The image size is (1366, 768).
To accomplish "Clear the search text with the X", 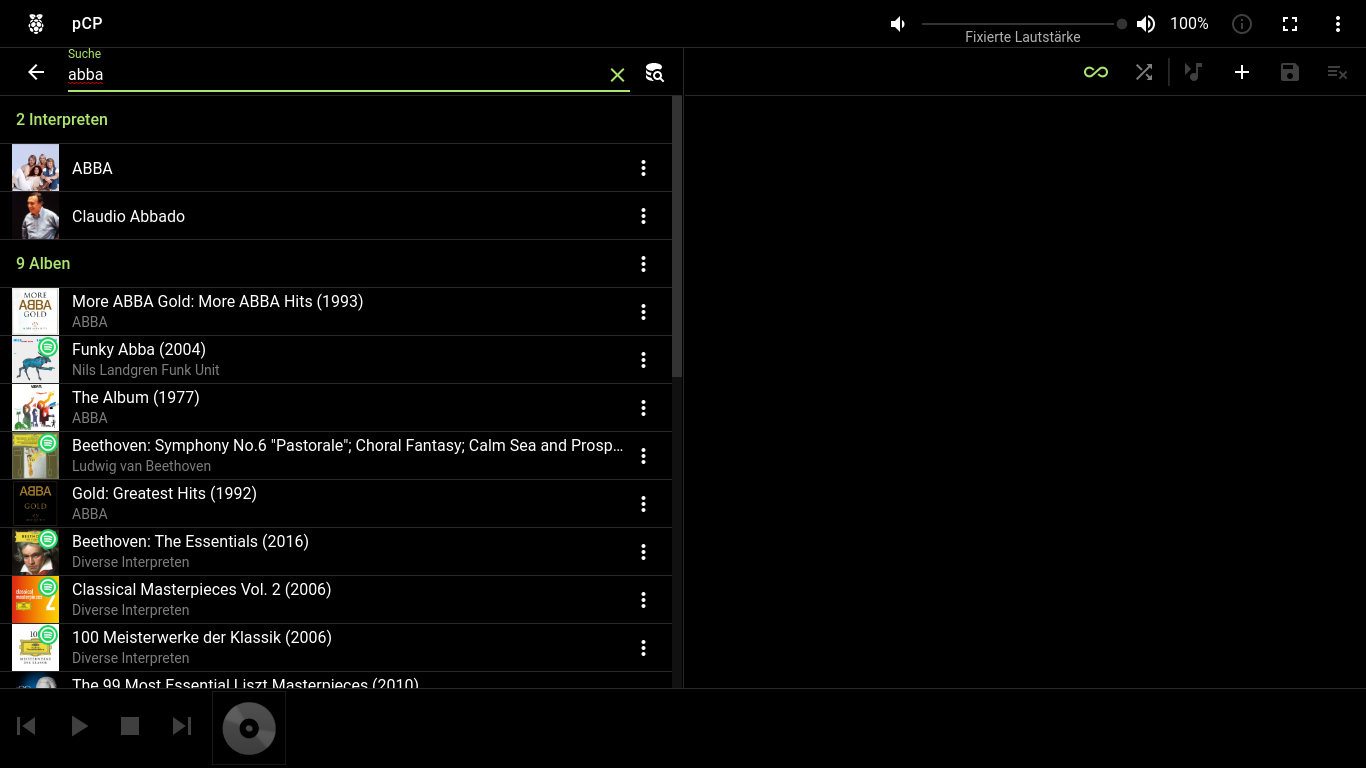I will (x=617, y=75).
